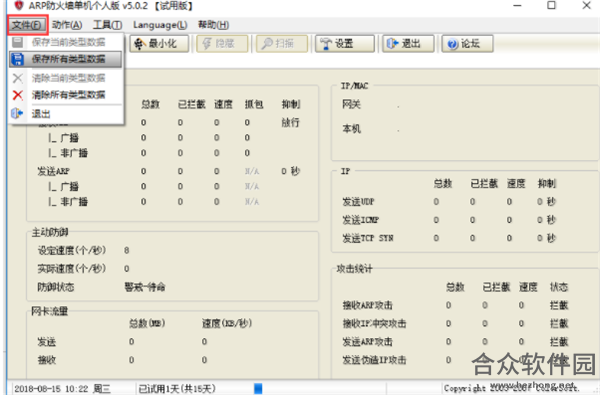Choose 保存所有类型数据 in File menu
The image size is (600, 395).
point(66,59)
